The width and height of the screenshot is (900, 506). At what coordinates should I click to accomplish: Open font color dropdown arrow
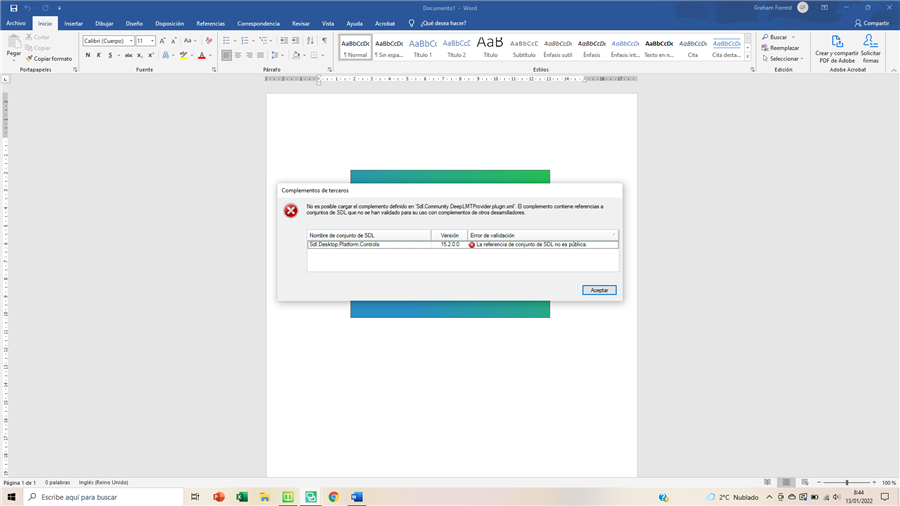[x=210, y=56]
